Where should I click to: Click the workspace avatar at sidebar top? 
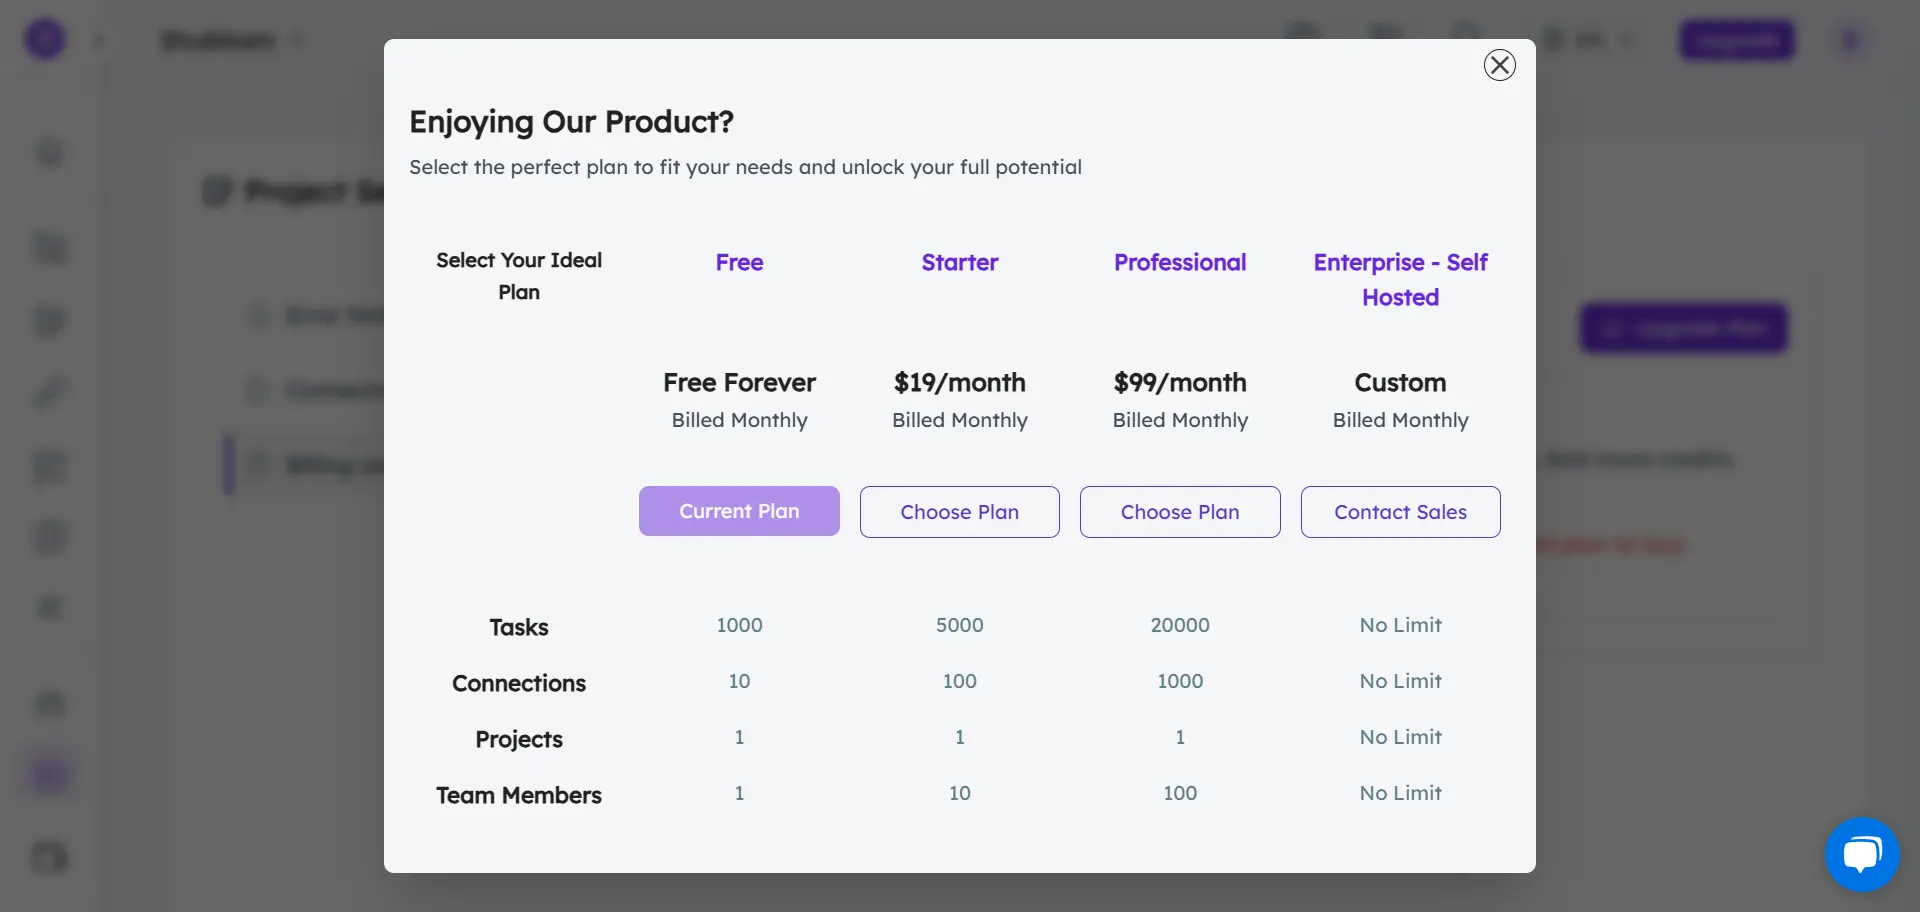(44, 38)
